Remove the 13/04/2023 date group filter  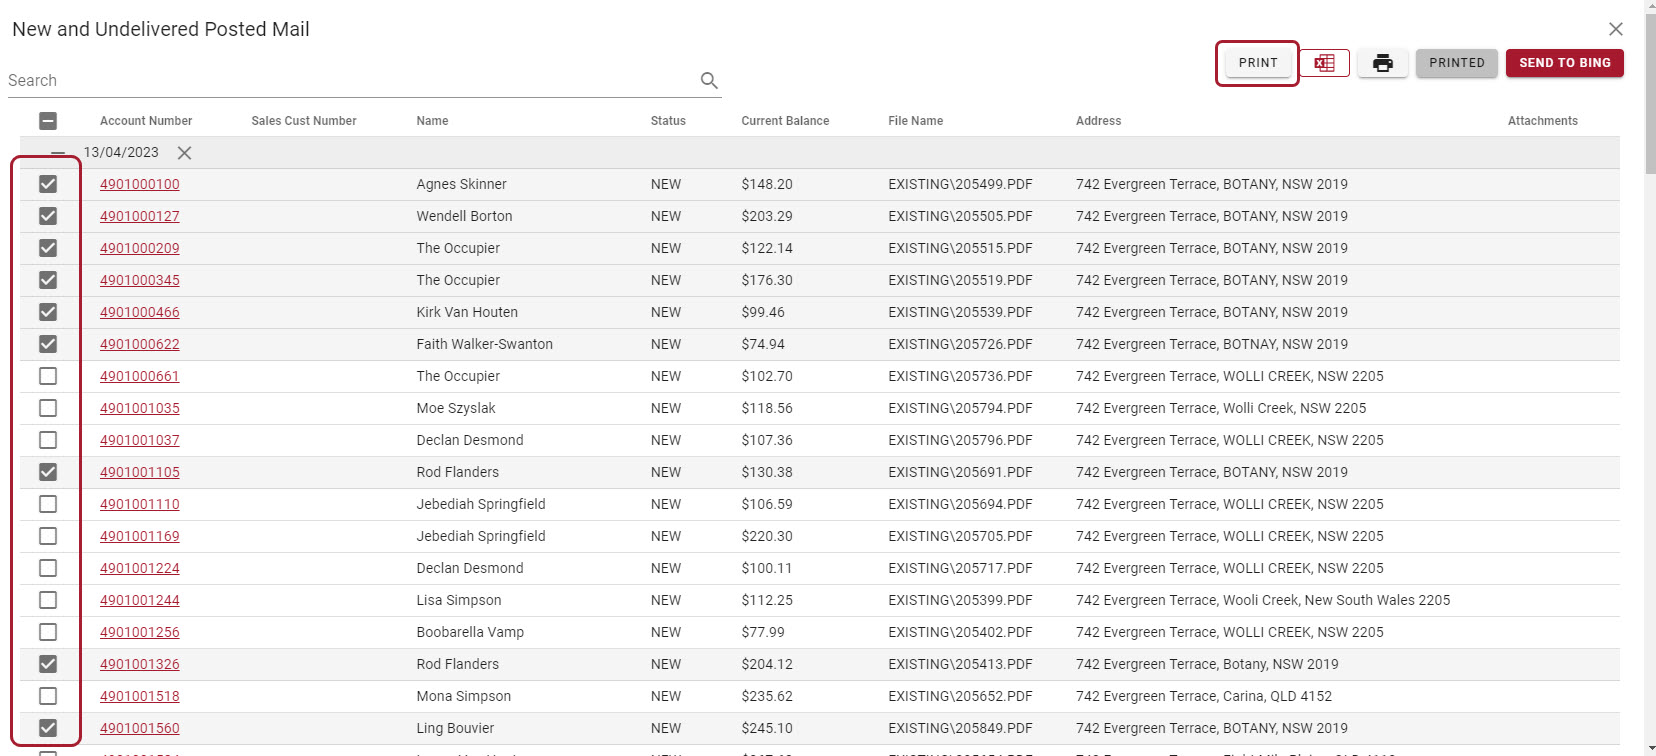coord(184,153)
